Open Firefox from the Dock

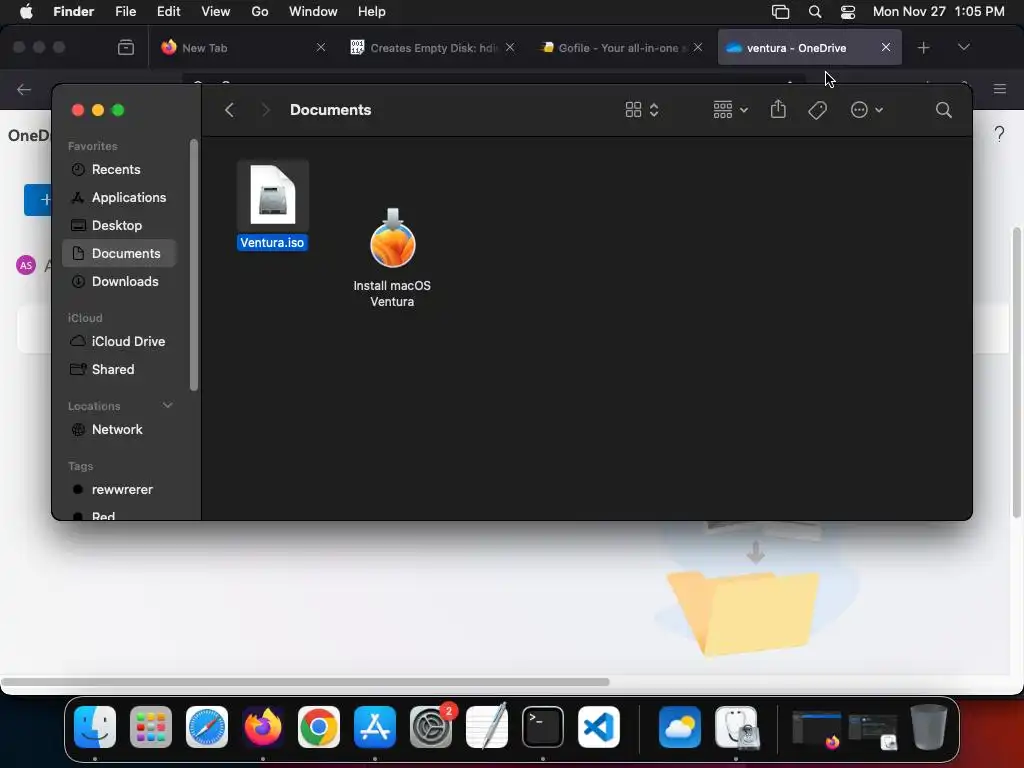point(263,727)
